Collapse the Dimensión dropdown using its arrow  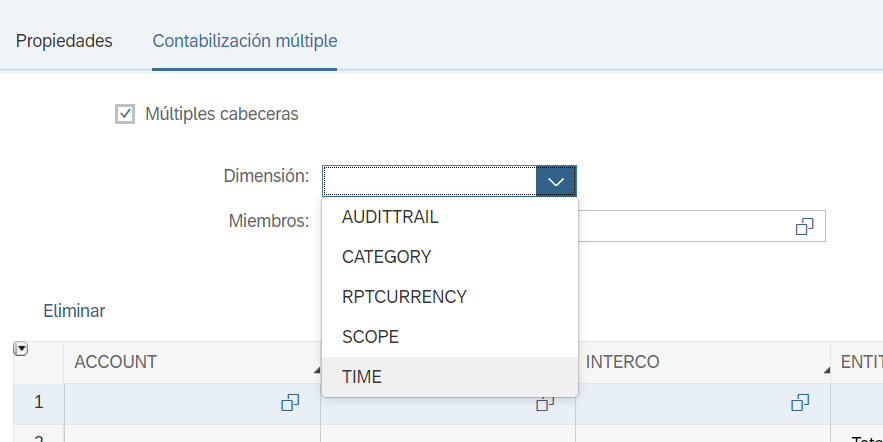(x=556, y=181)
